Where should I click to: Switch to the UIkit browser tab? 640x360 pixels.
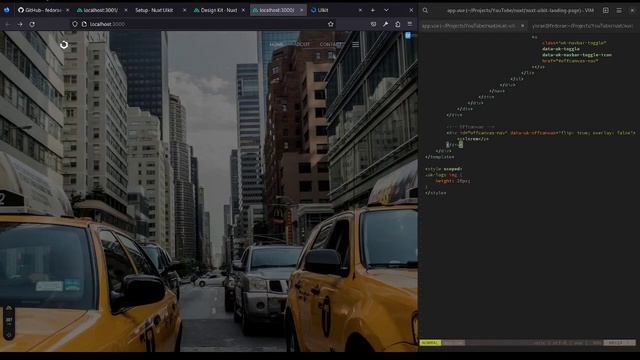tap(336, 10)
